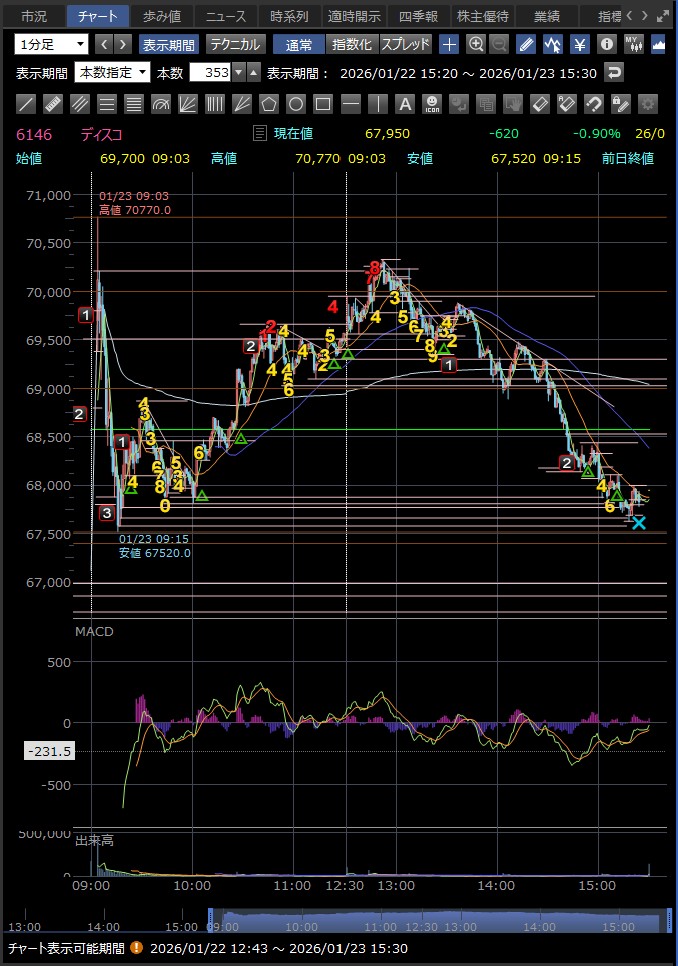Click the yen price icon
The image size is (678, 966).
tap(579, 44)
